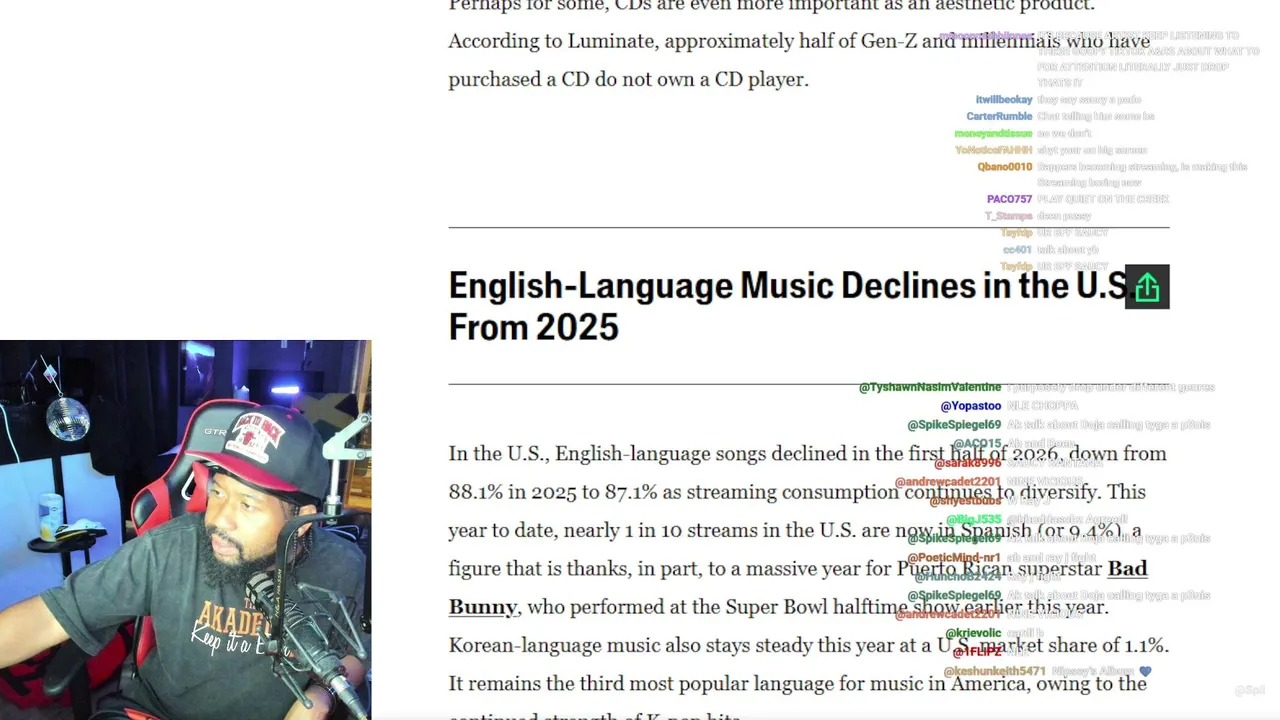Open the Bad Bunny article link

(797, 588)
